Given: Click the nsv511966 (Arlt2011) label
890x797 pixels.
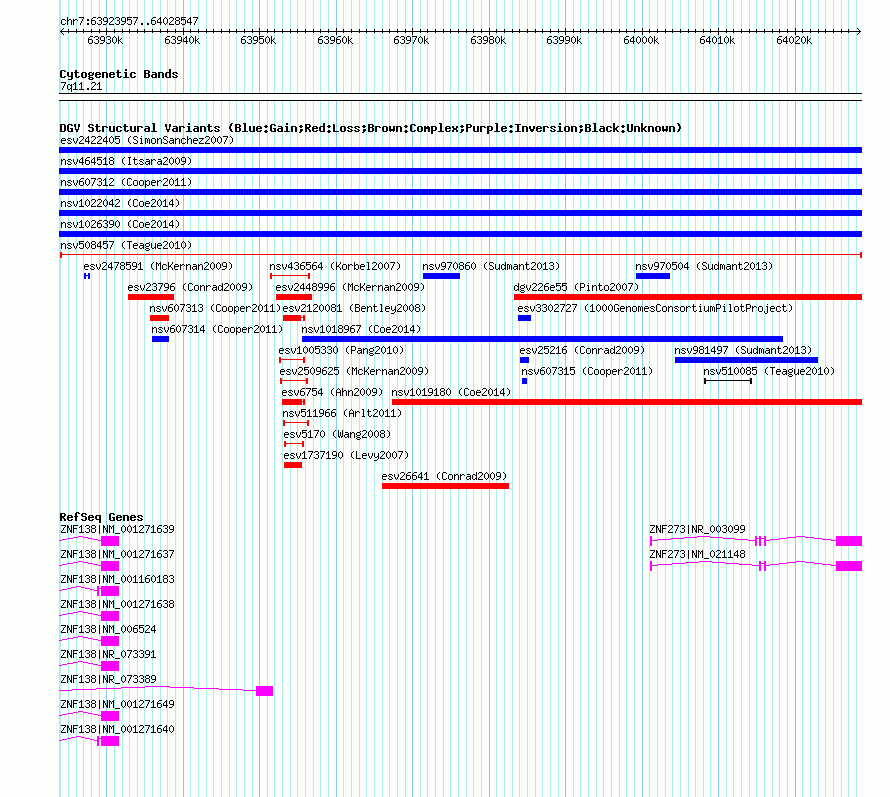Looking at the screenshot, I should (x=342, y=413).
